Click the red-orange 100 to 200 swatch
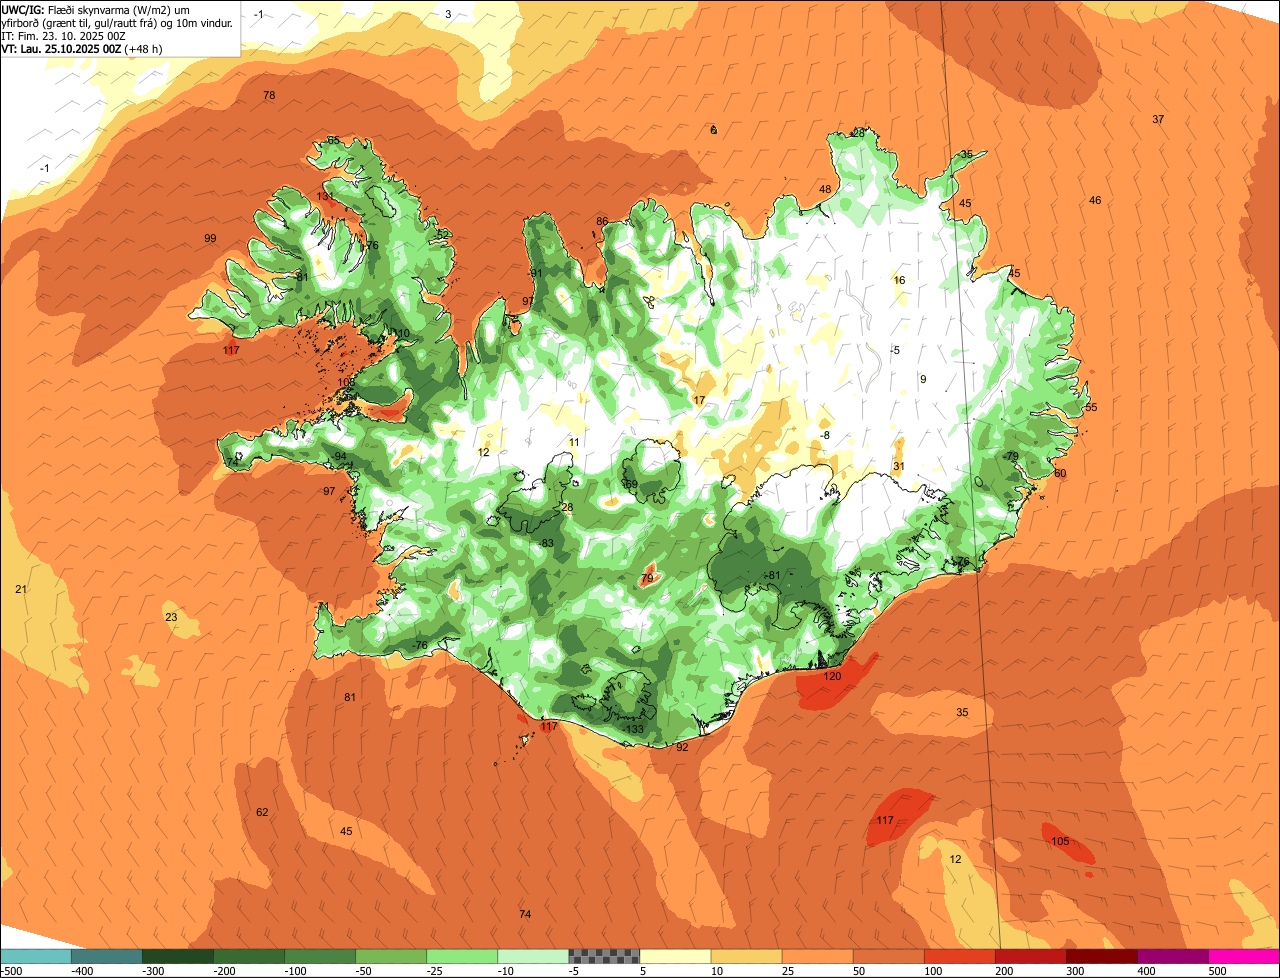The height and width of the screenshot is (978, 1280). pos(959,956)
